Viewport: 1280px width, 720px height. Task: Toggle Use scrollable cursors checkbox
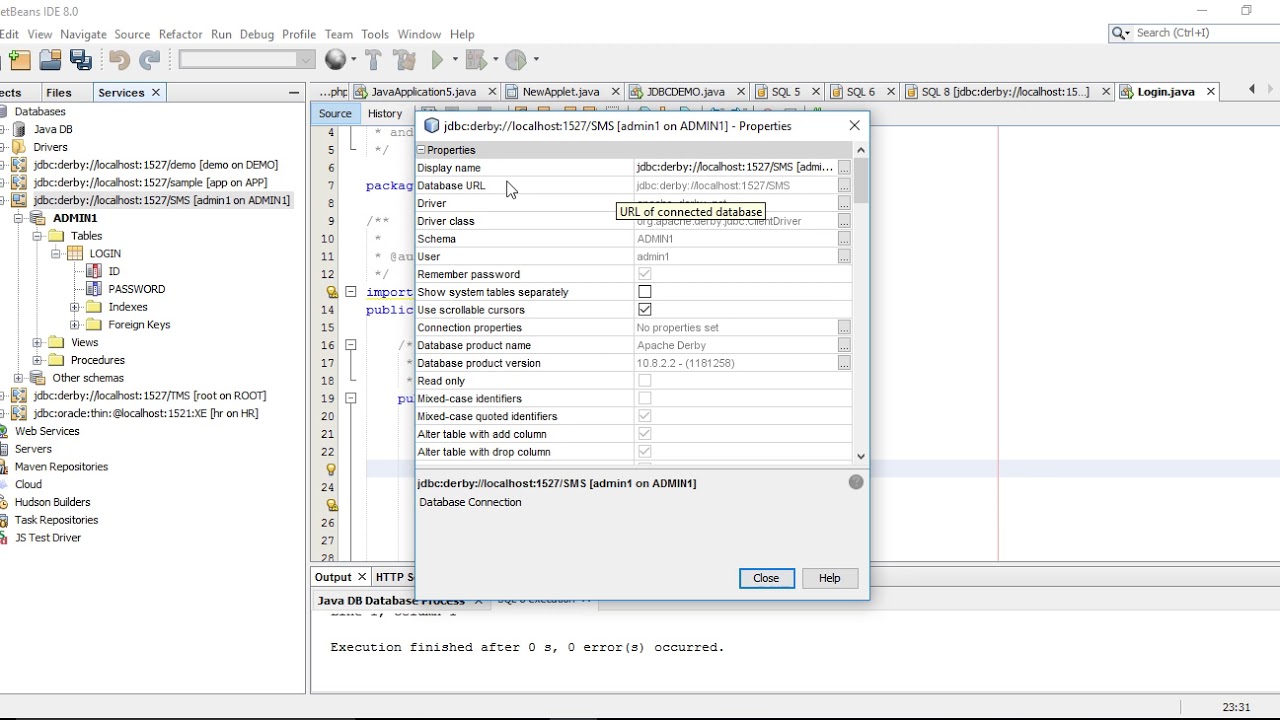(x=644, y=310)
